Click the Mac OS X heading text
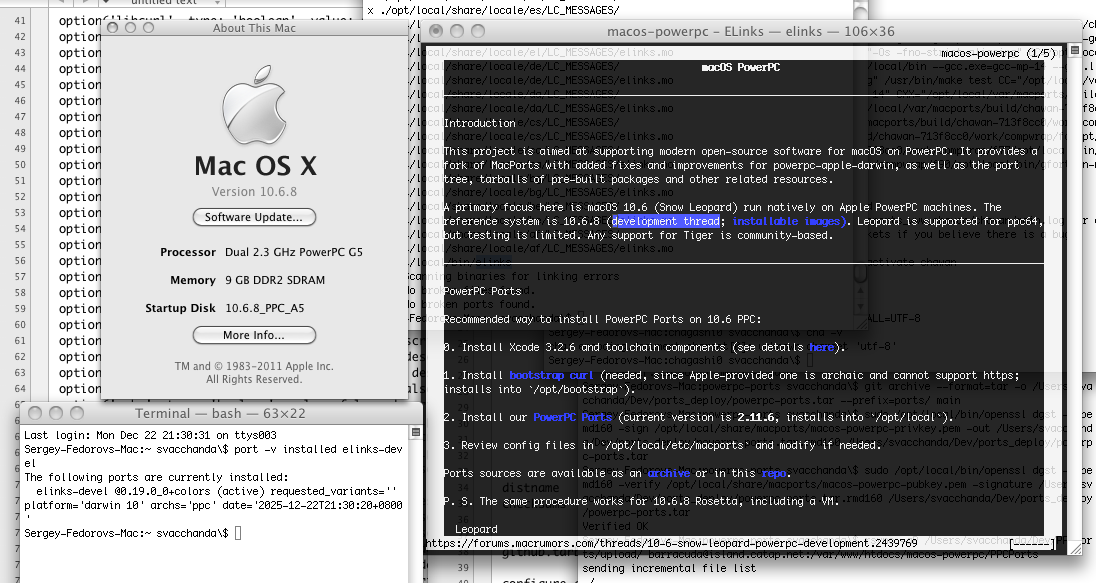The image size is (1096, 583). [255, 166]
